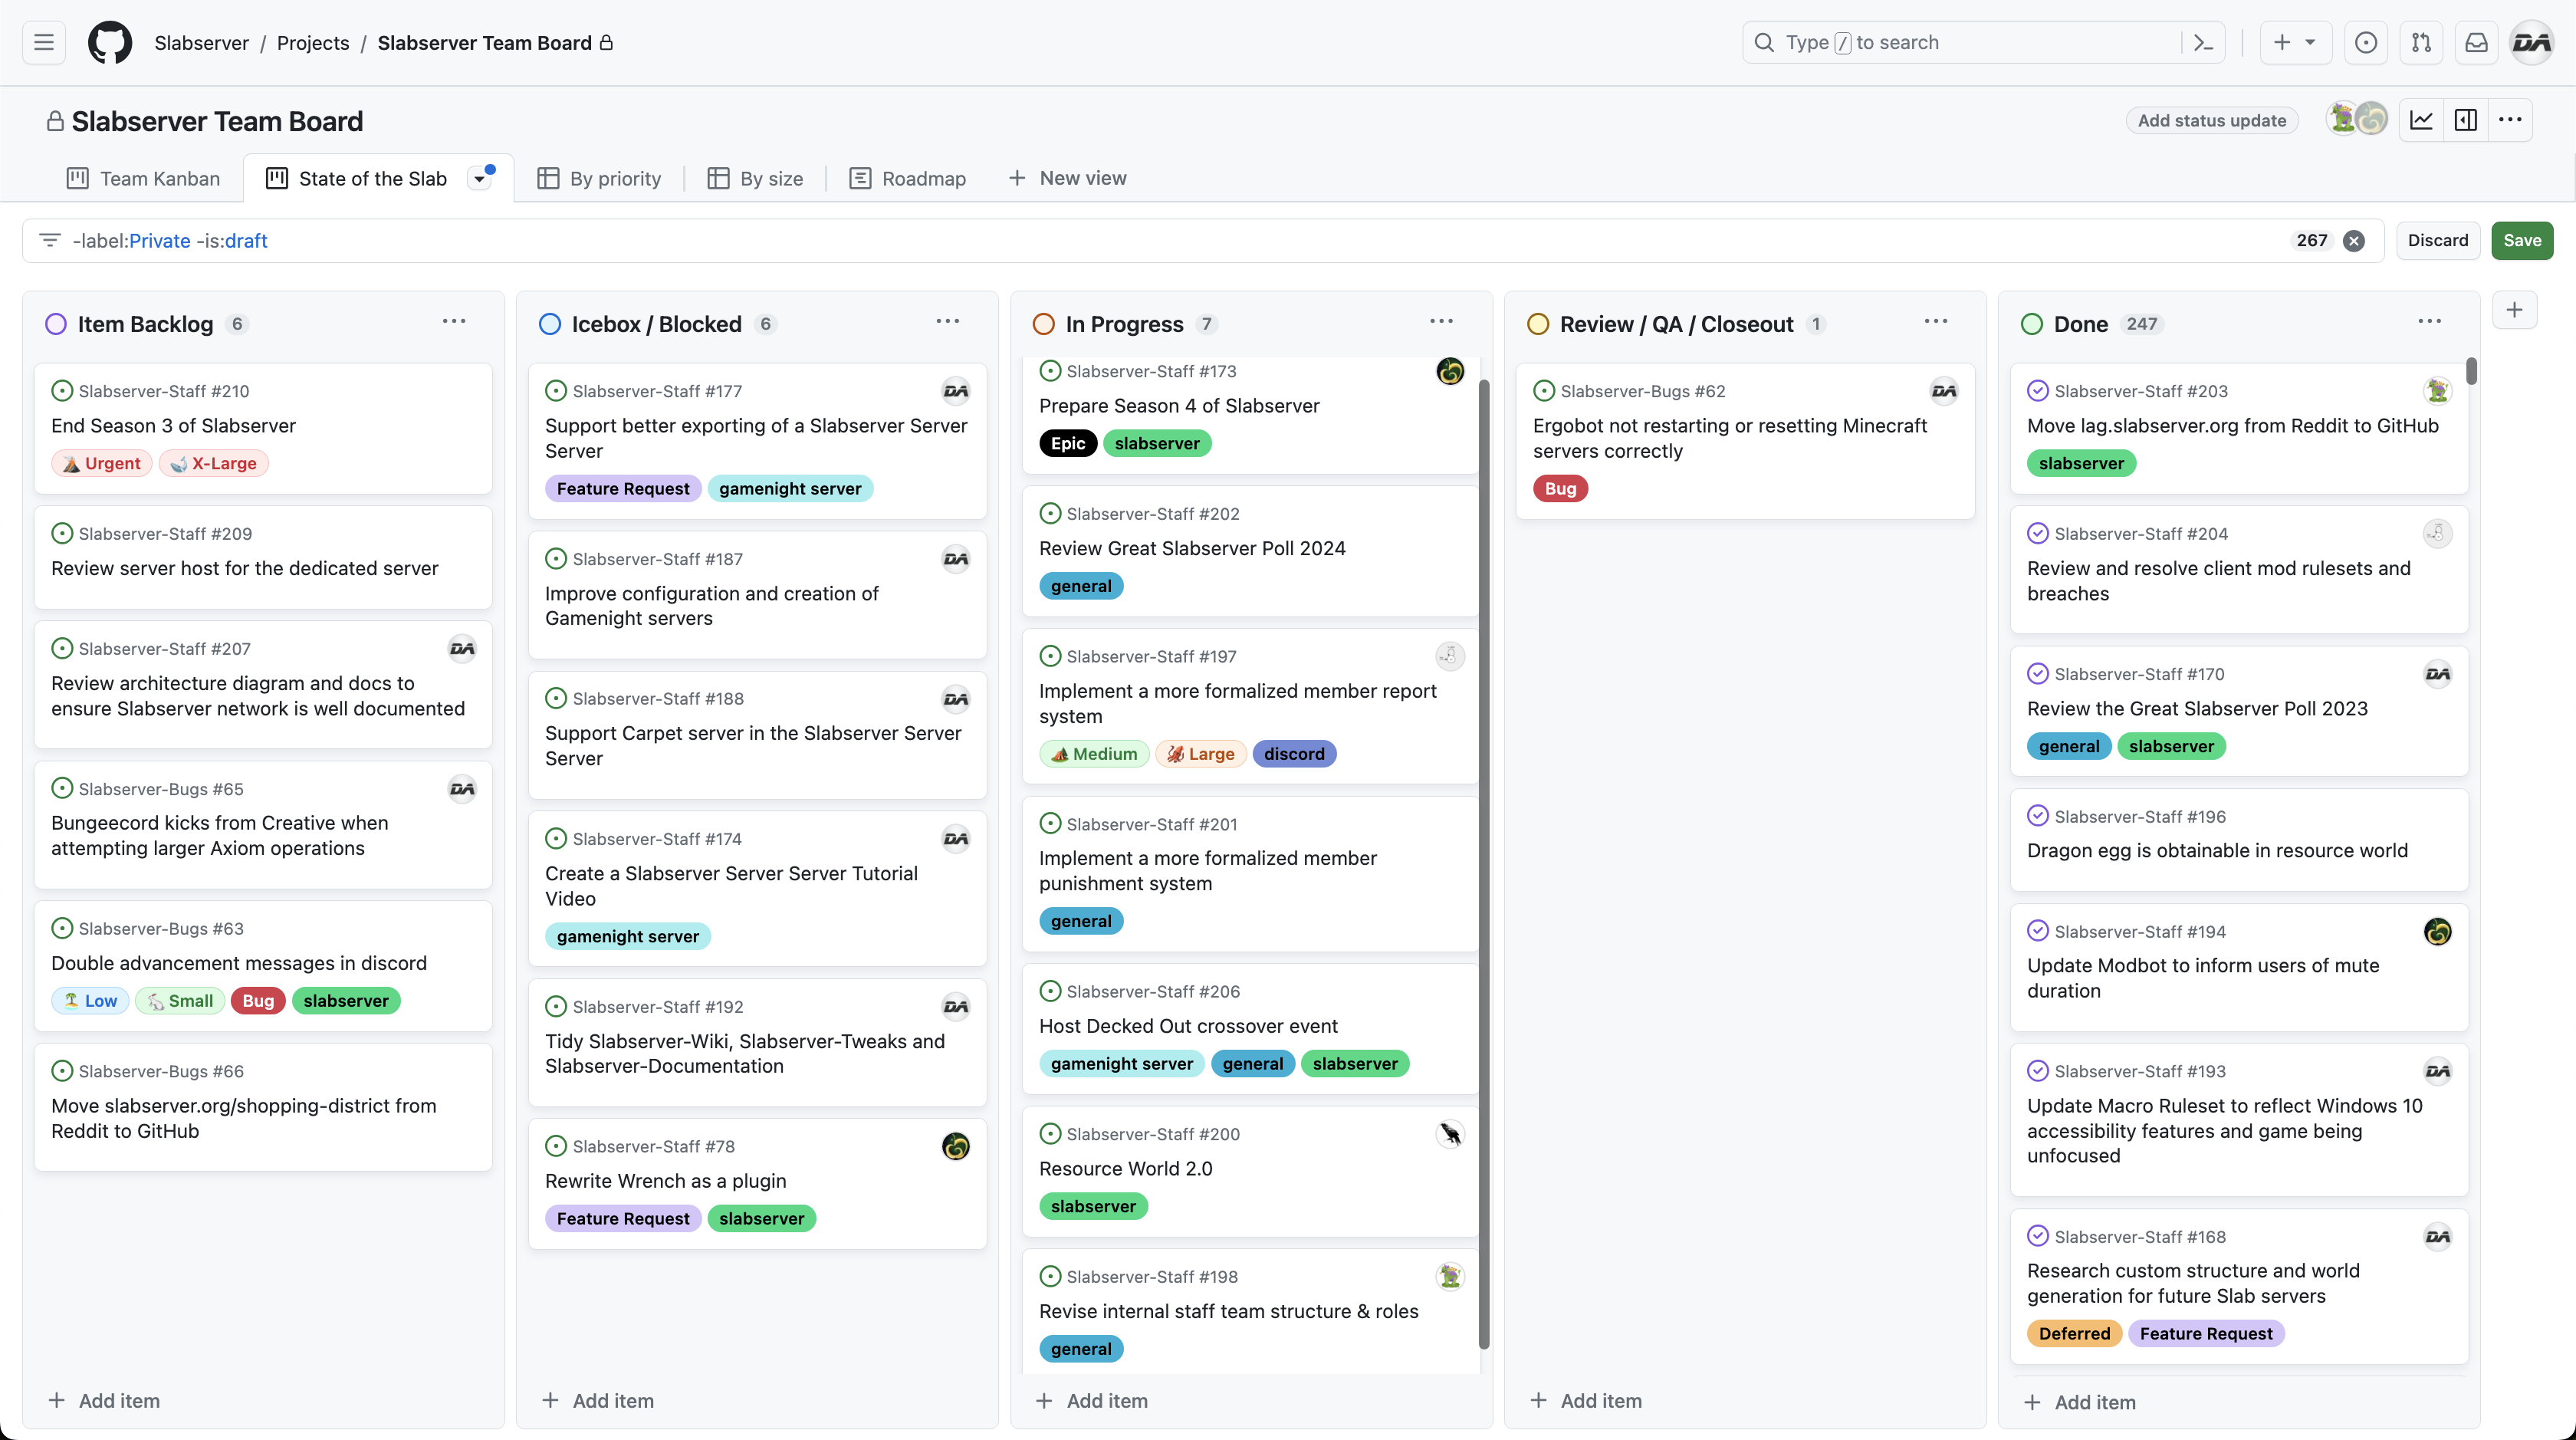
Task: Open the Insights chart icon
Action: [x=2421, y=121]
